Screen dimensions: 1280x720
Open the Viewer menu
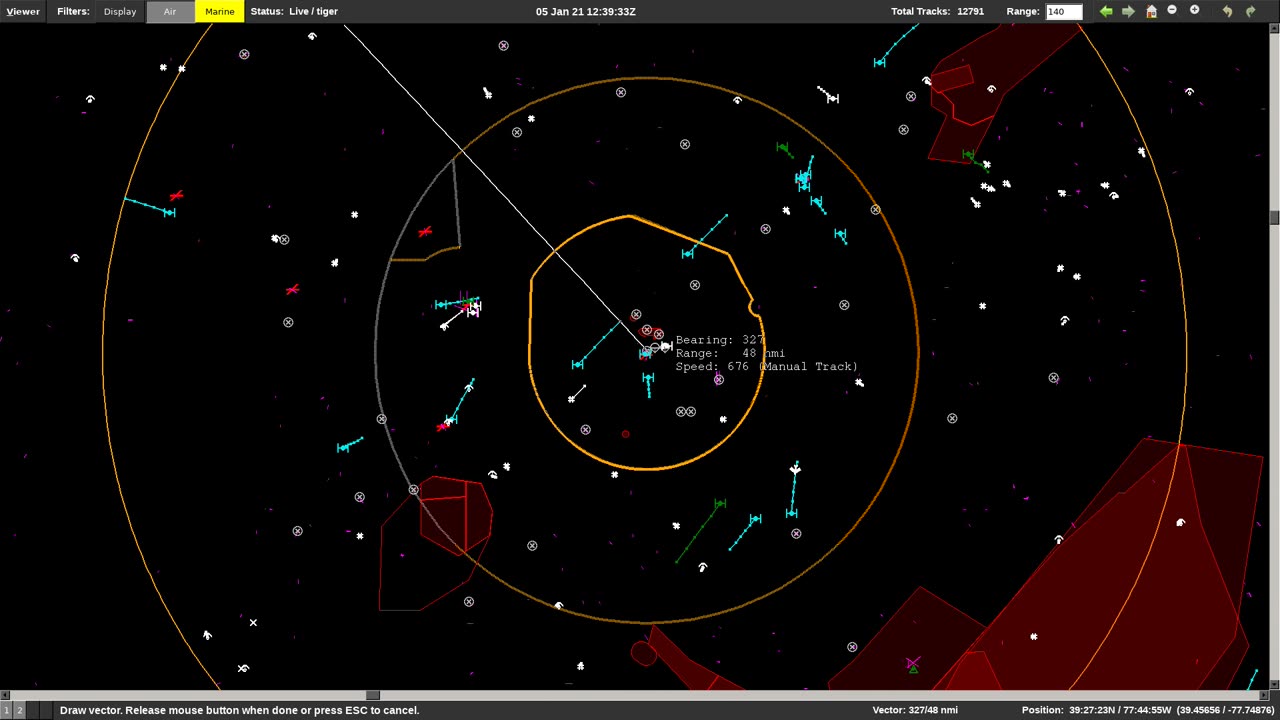23,11
